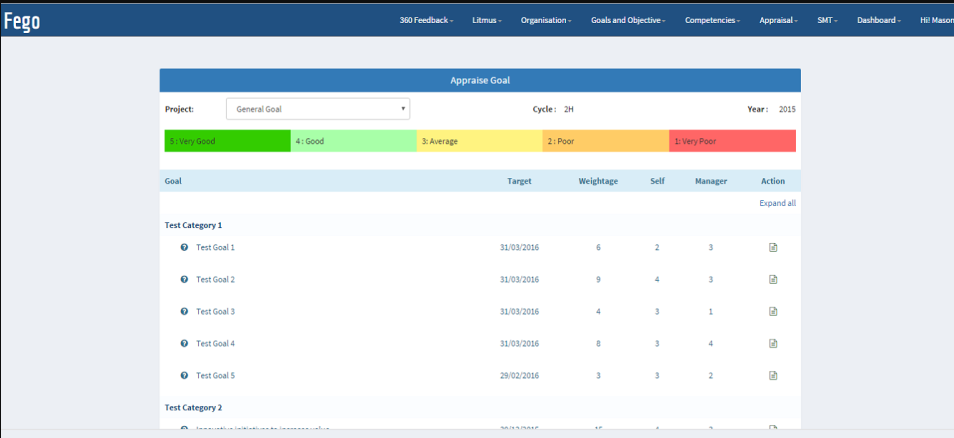Open the Appraisal menu
Screen dimensions: 954x438
pyautogui.click(x=778, y=20)
